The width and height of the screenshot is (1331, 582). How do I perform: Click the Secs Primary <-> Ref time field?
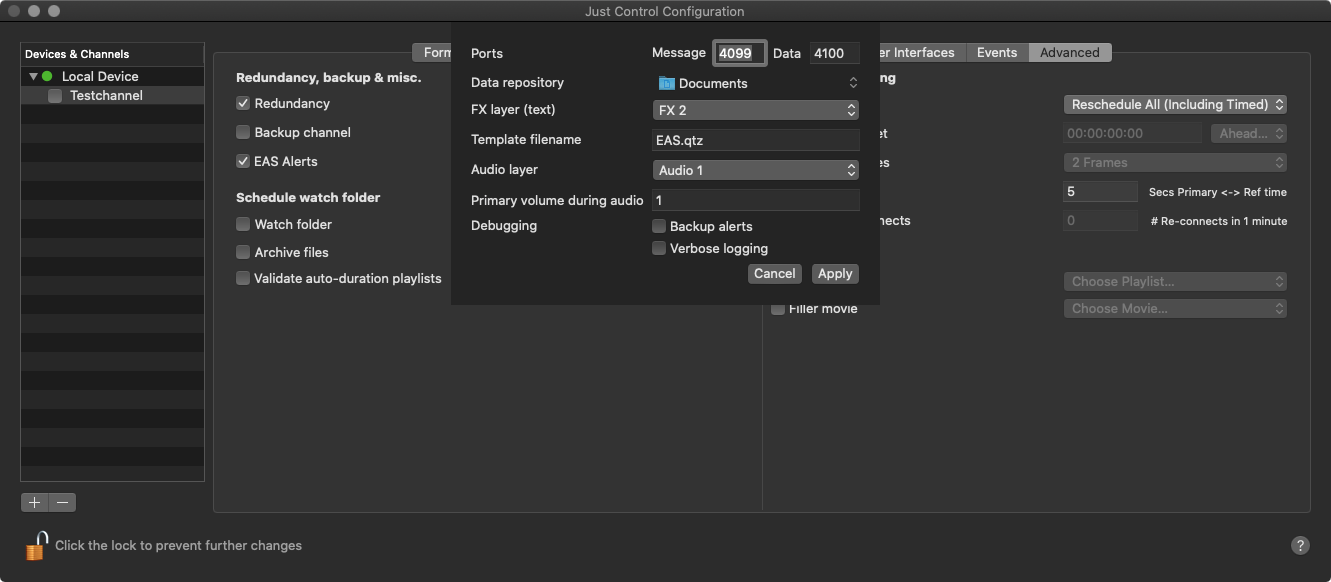click(1100, 192)
